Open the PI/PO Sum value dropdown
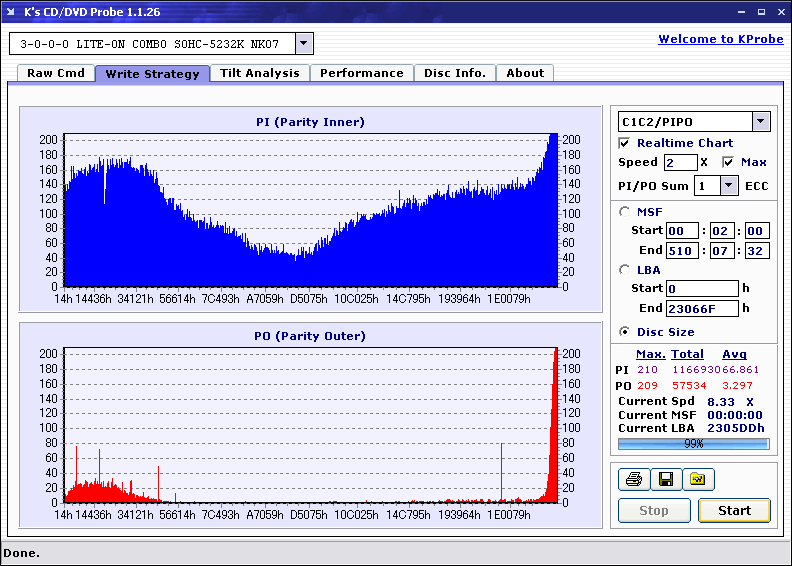The width and height of the screenshot is (792, 566). pyautogui.click(x=729, y=185)
